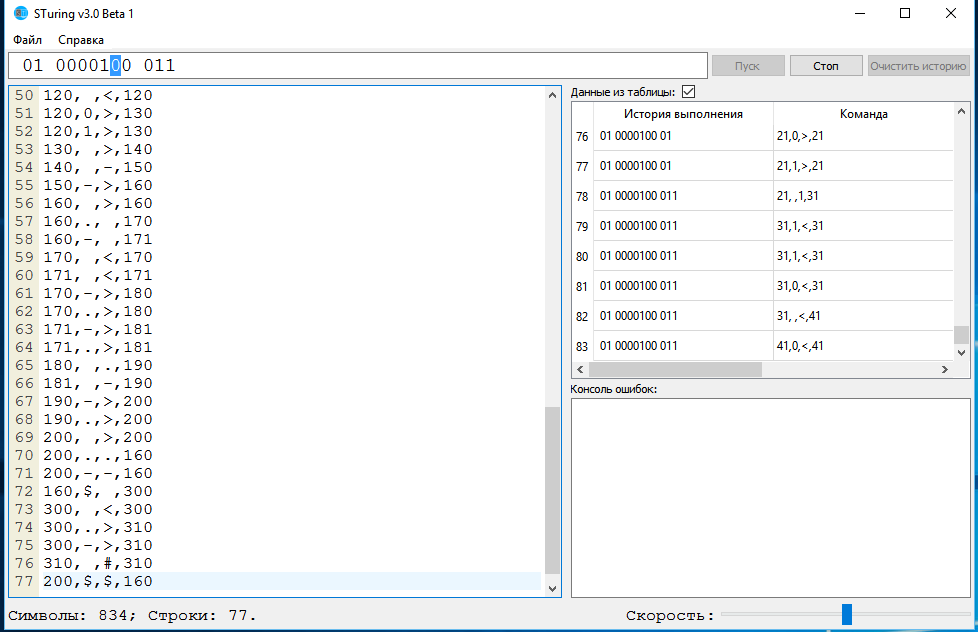This screenshot has width=978, height=632.
Task: Click the Пуск button
Action: (748, 66)
